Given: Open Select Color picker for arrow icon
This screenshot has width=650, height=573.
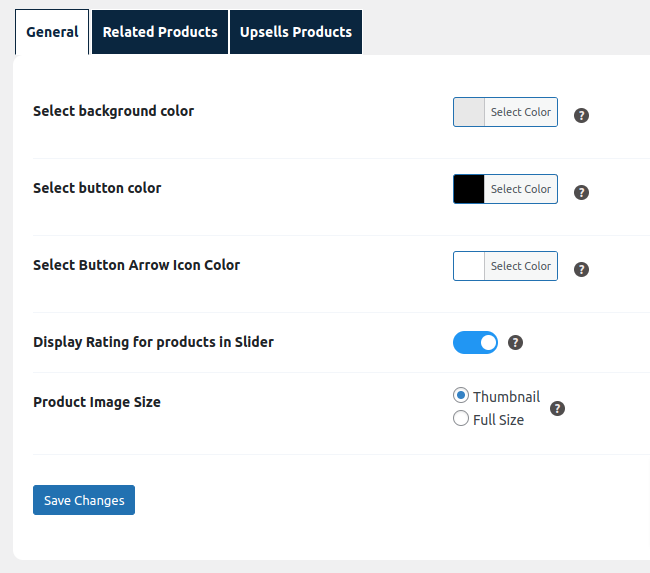Looking at the screenshot, I should (x=520, y=266).
